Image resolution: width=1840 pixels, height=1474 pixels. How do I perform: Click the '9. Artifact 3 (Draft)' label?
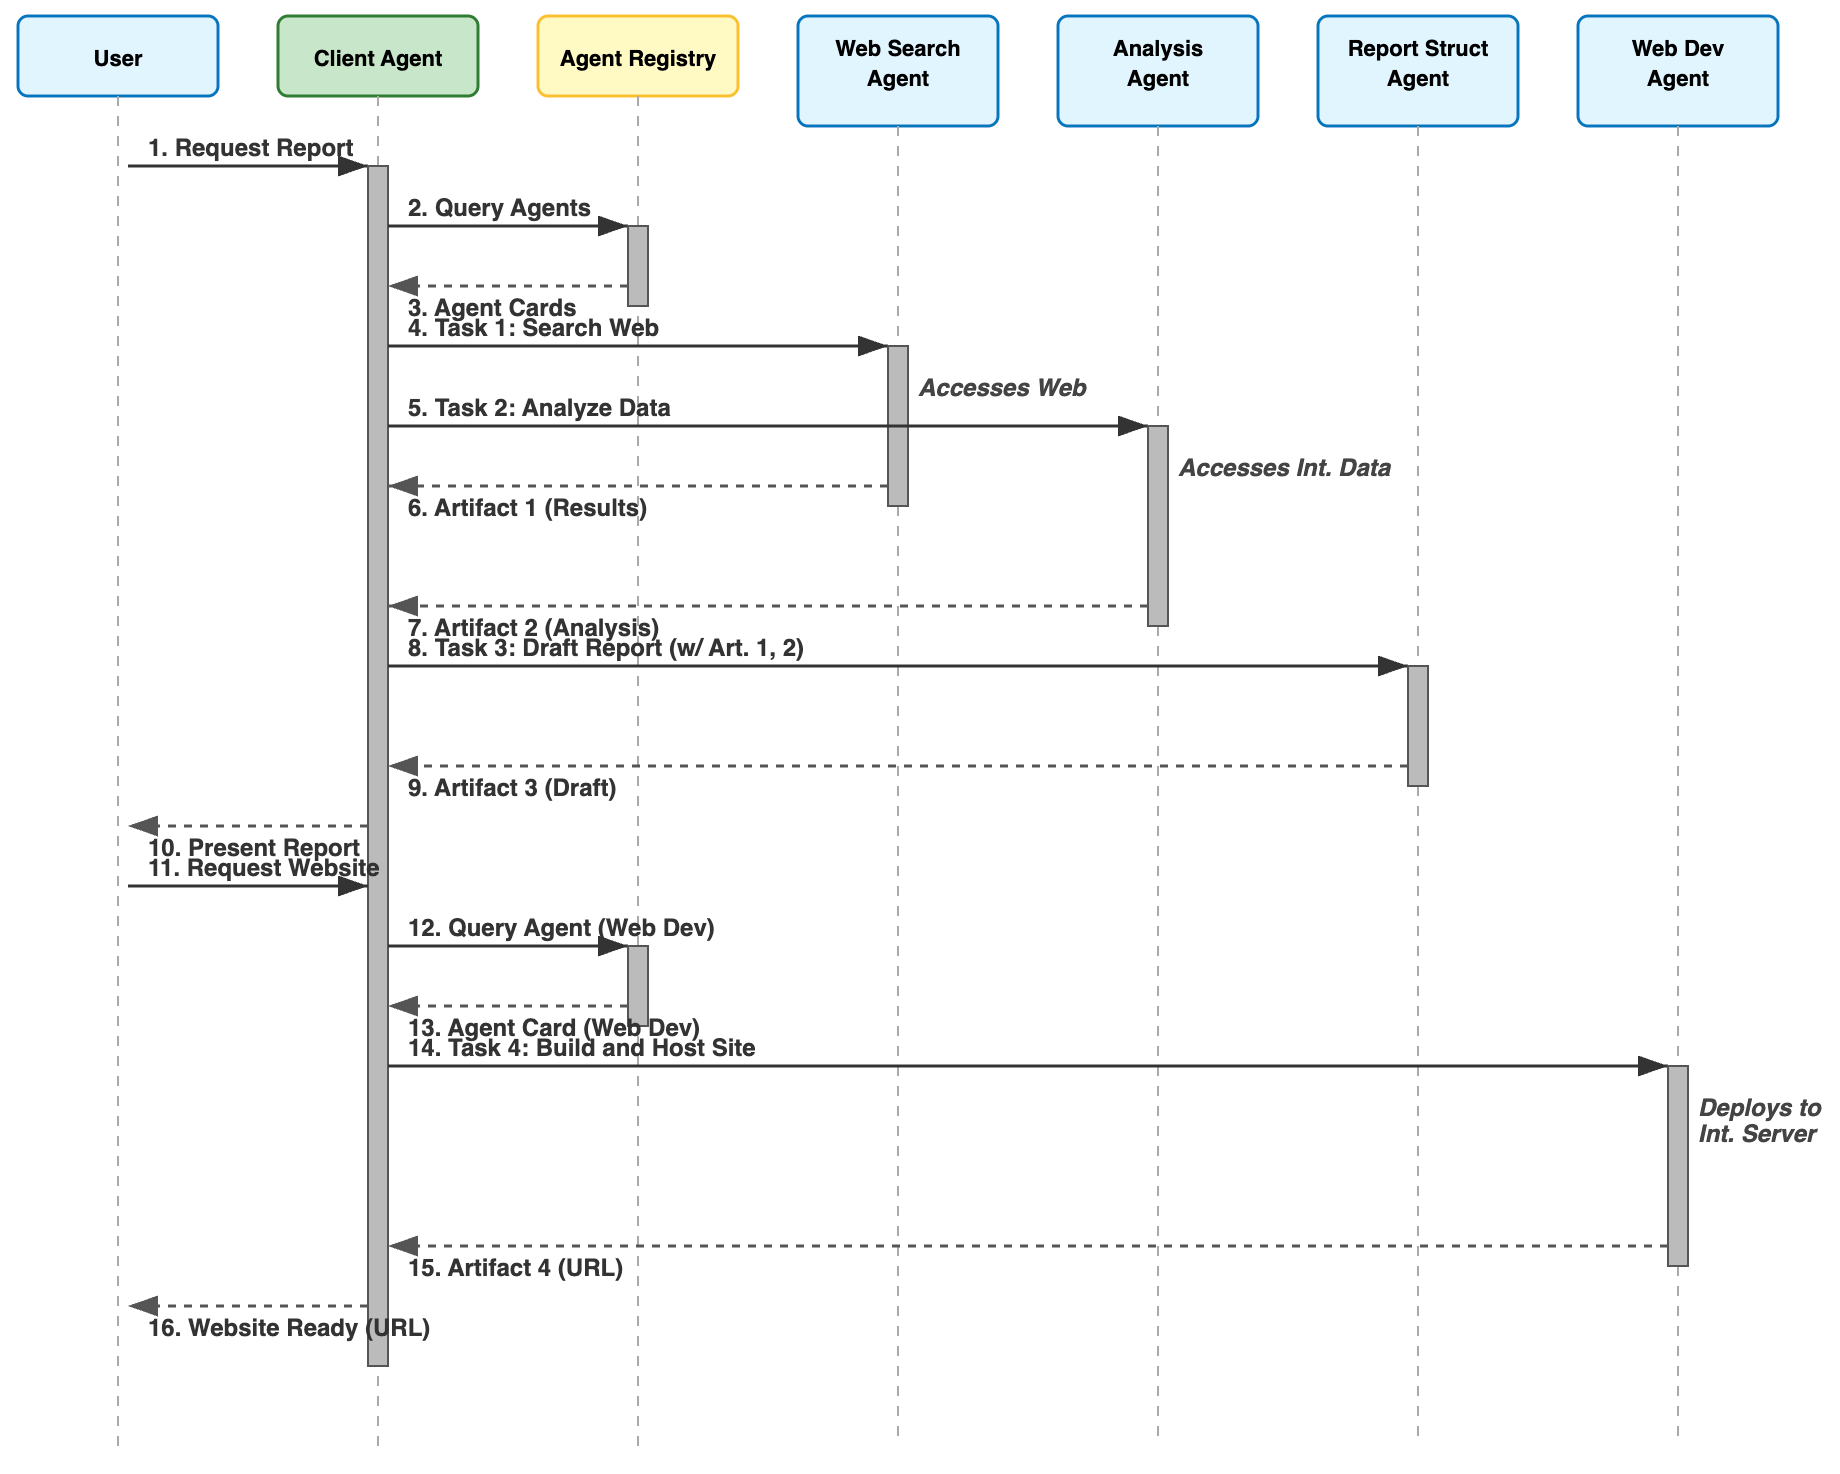pyautogui.click(x=512, y=788)
